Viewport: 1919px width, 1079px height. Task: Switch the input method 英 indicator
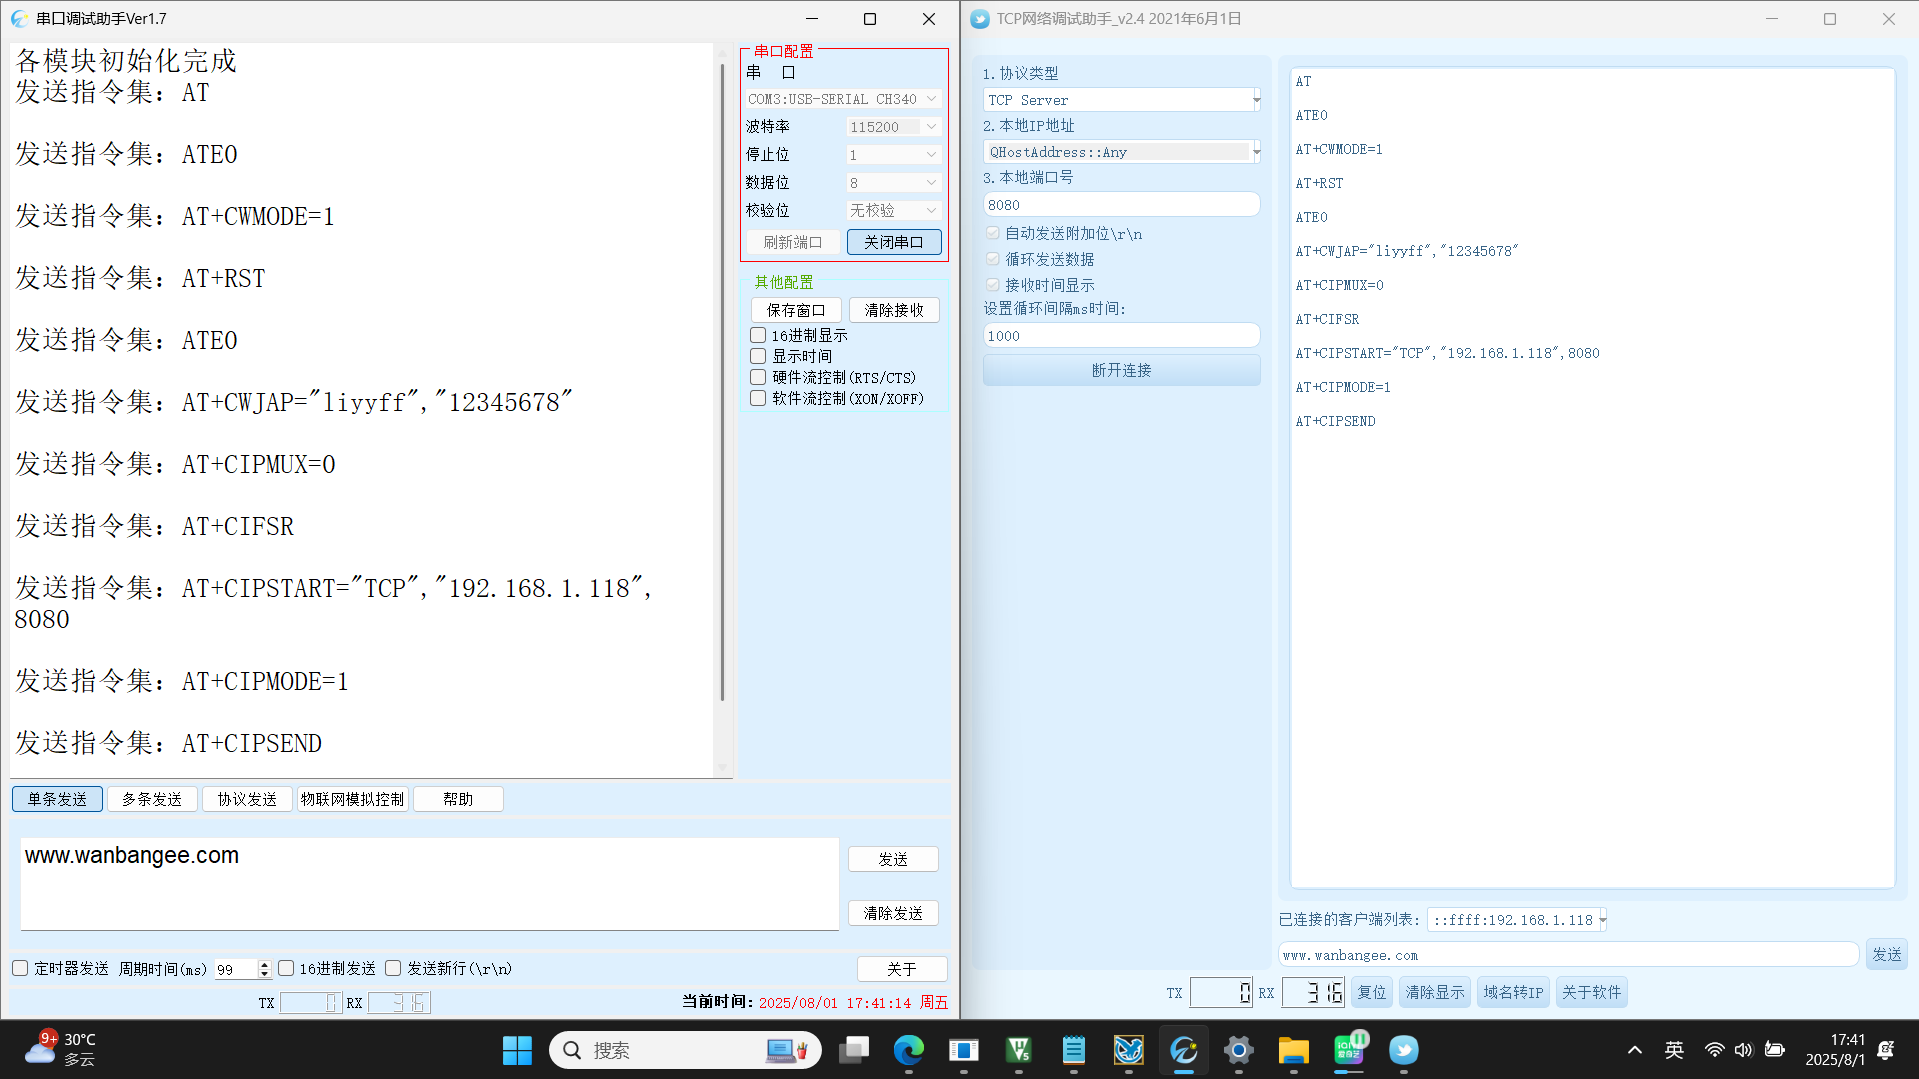click(1674, 1050)
